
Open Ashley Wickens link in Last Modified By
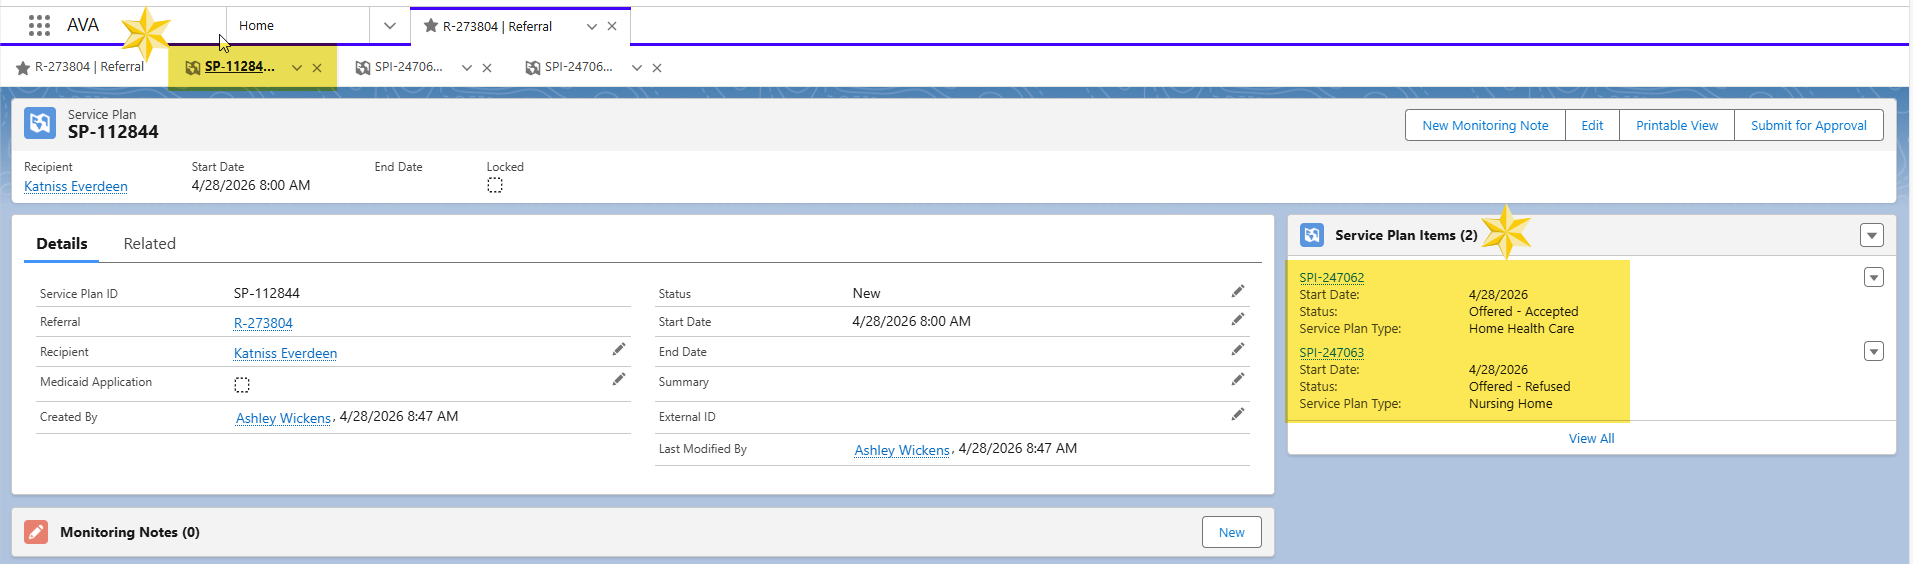(x=902, y=450)
